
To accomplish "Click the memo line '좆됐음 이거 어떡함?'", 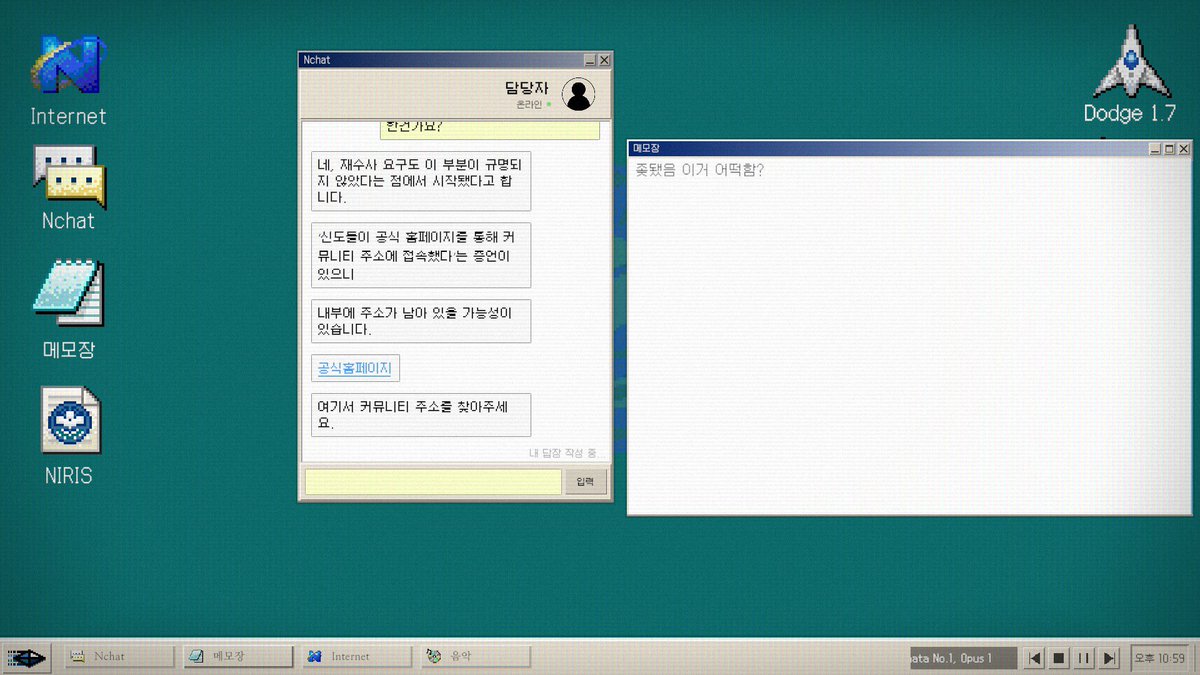I will coord(700,170).
